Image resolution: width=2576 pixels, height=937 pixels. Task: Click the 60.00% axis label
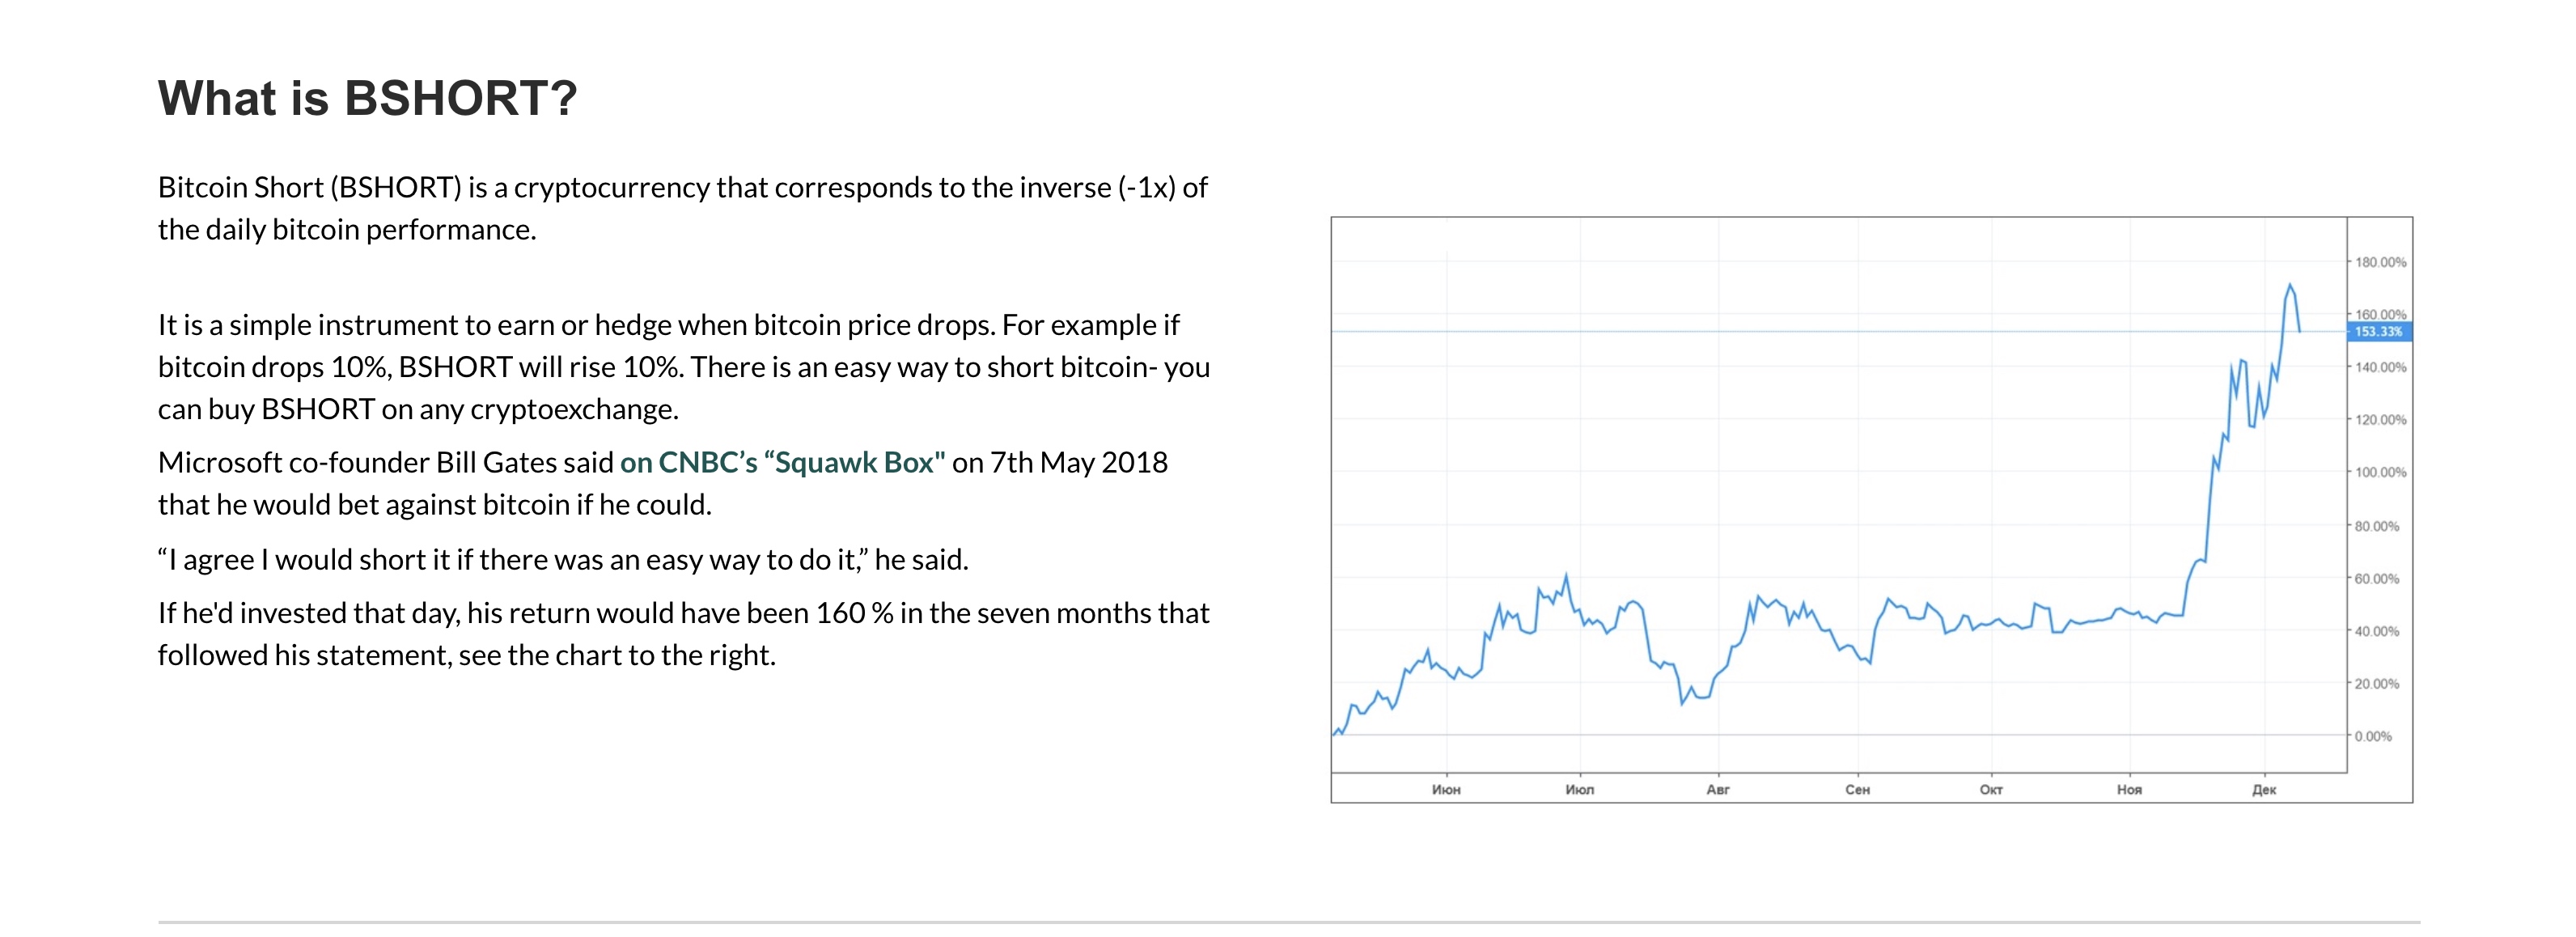(2377, 579)
